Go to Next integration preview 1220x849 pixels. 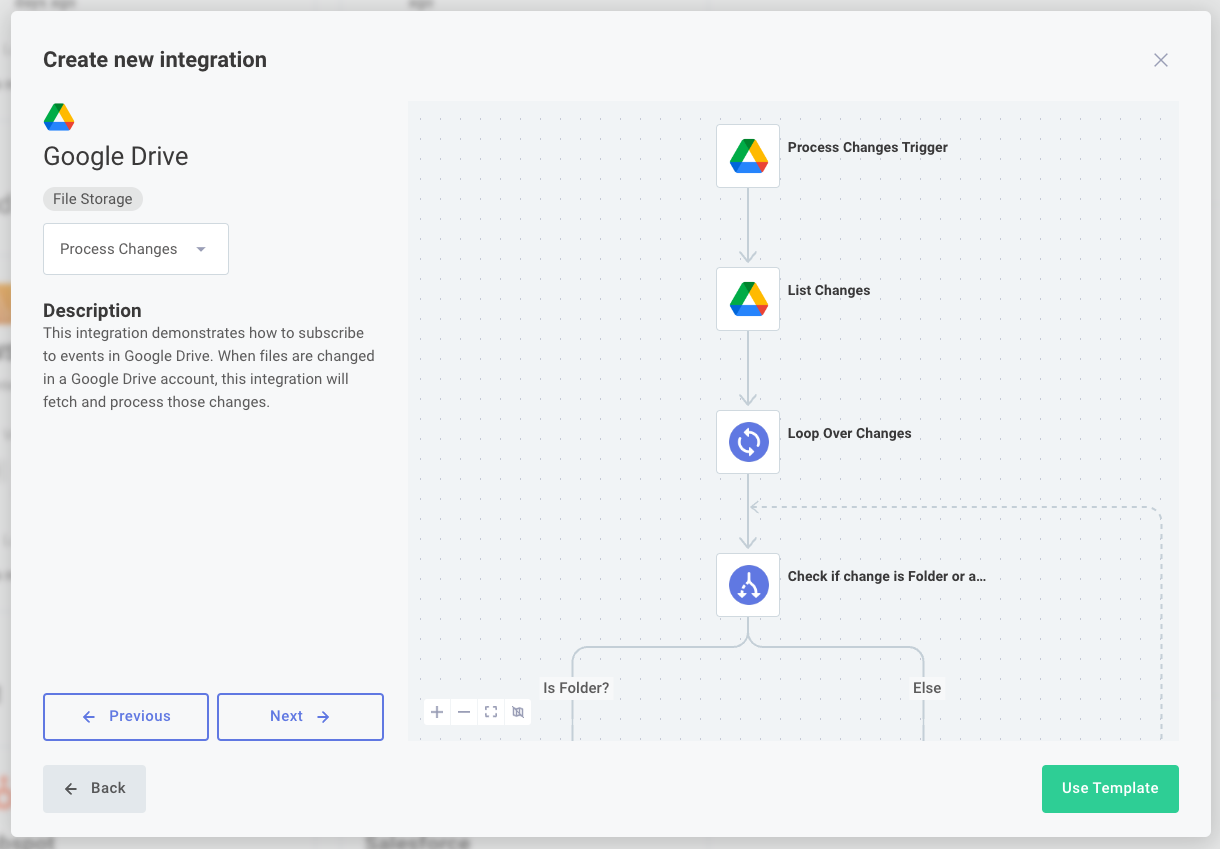coord(300,717)
